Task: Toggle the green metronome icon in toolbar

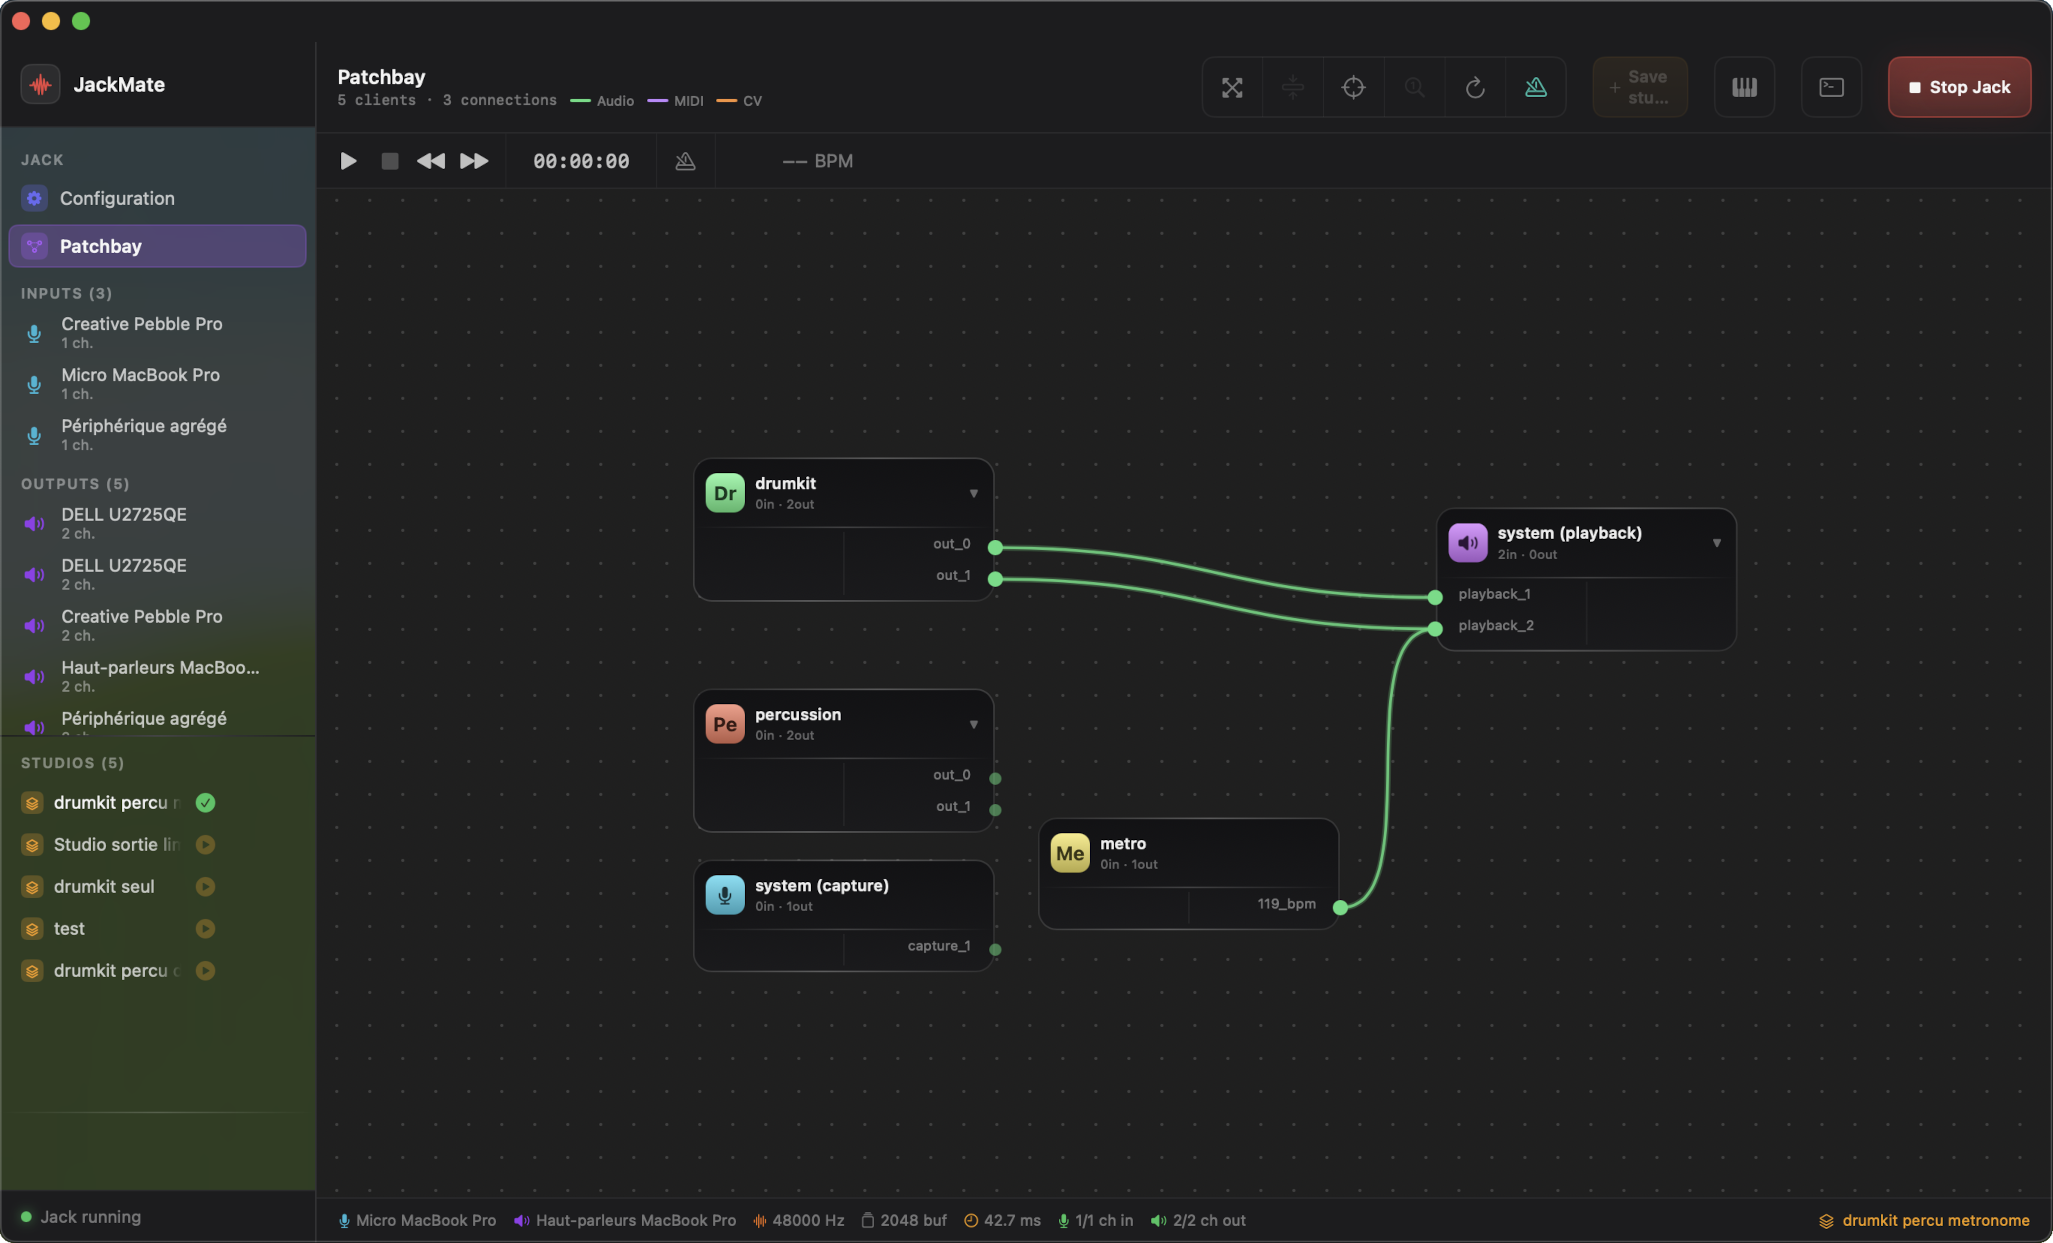Action: click(x=1535, y=87)
